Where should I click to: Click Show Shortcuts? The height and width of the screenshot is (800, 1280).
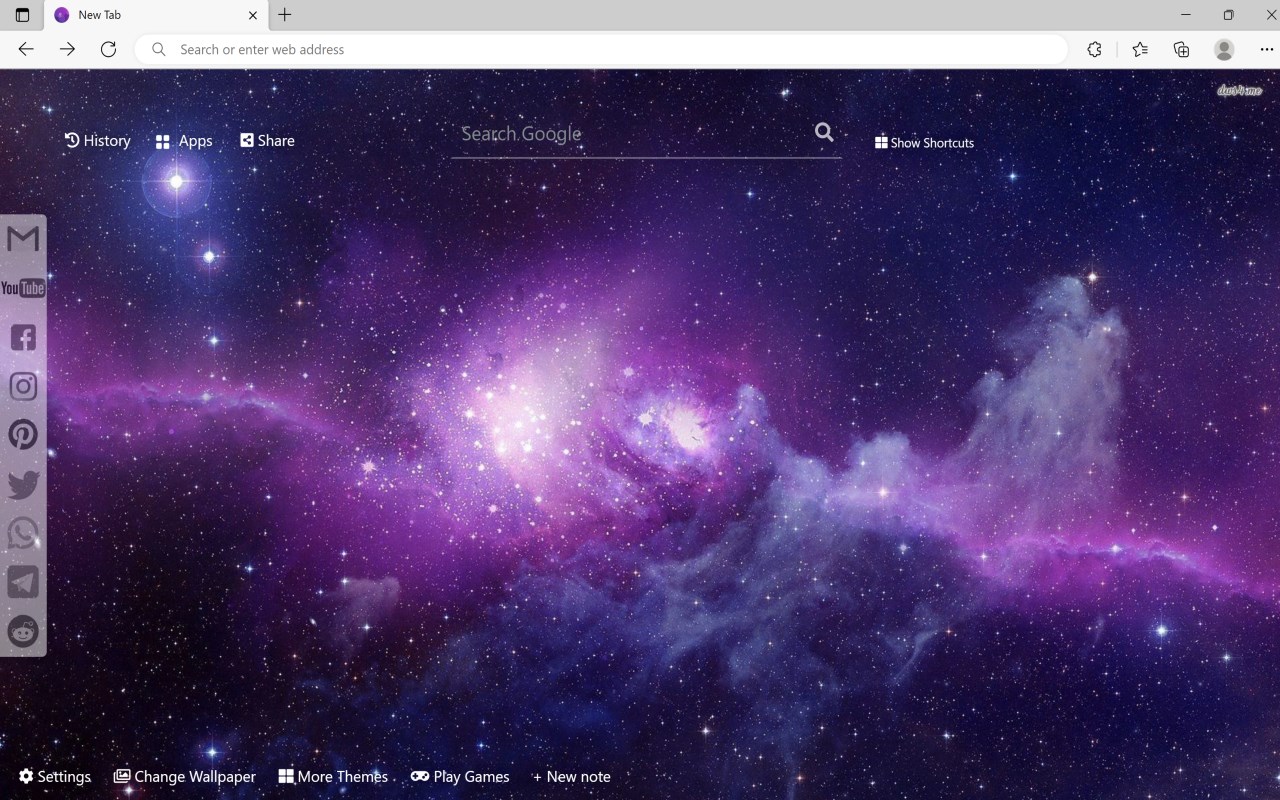click(x=924, y=142)
